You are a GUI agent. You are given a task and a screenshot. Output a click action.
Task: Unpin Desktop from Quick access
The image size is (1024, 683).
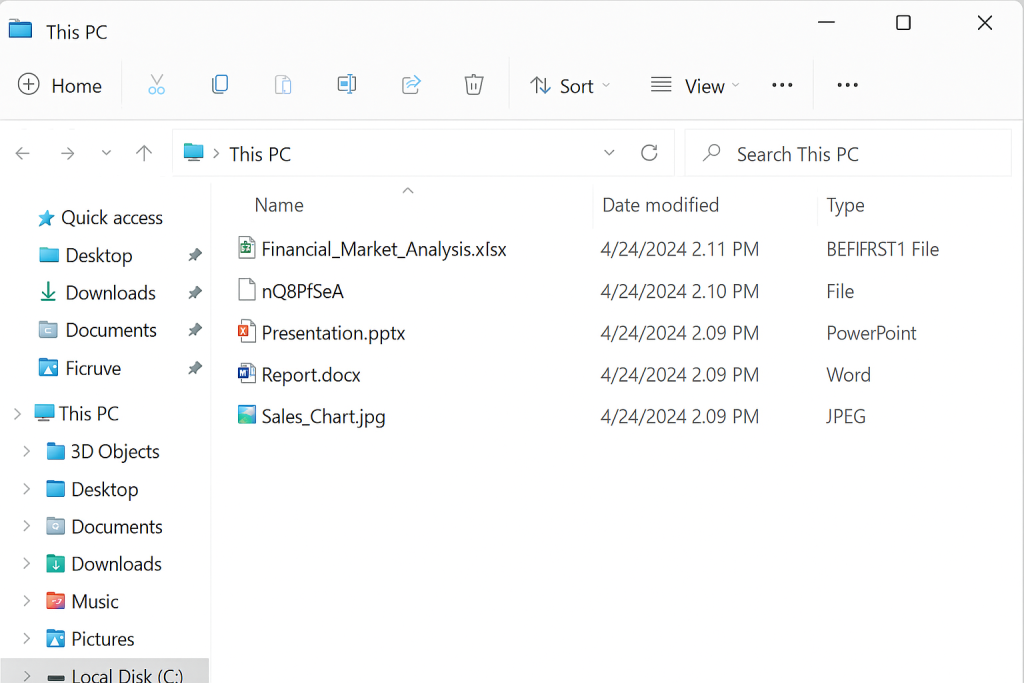click(x=195, y=256)
